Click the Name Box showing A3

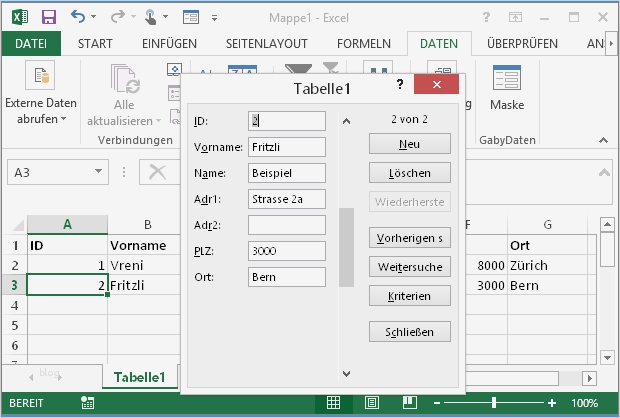[x=50, y=172]
